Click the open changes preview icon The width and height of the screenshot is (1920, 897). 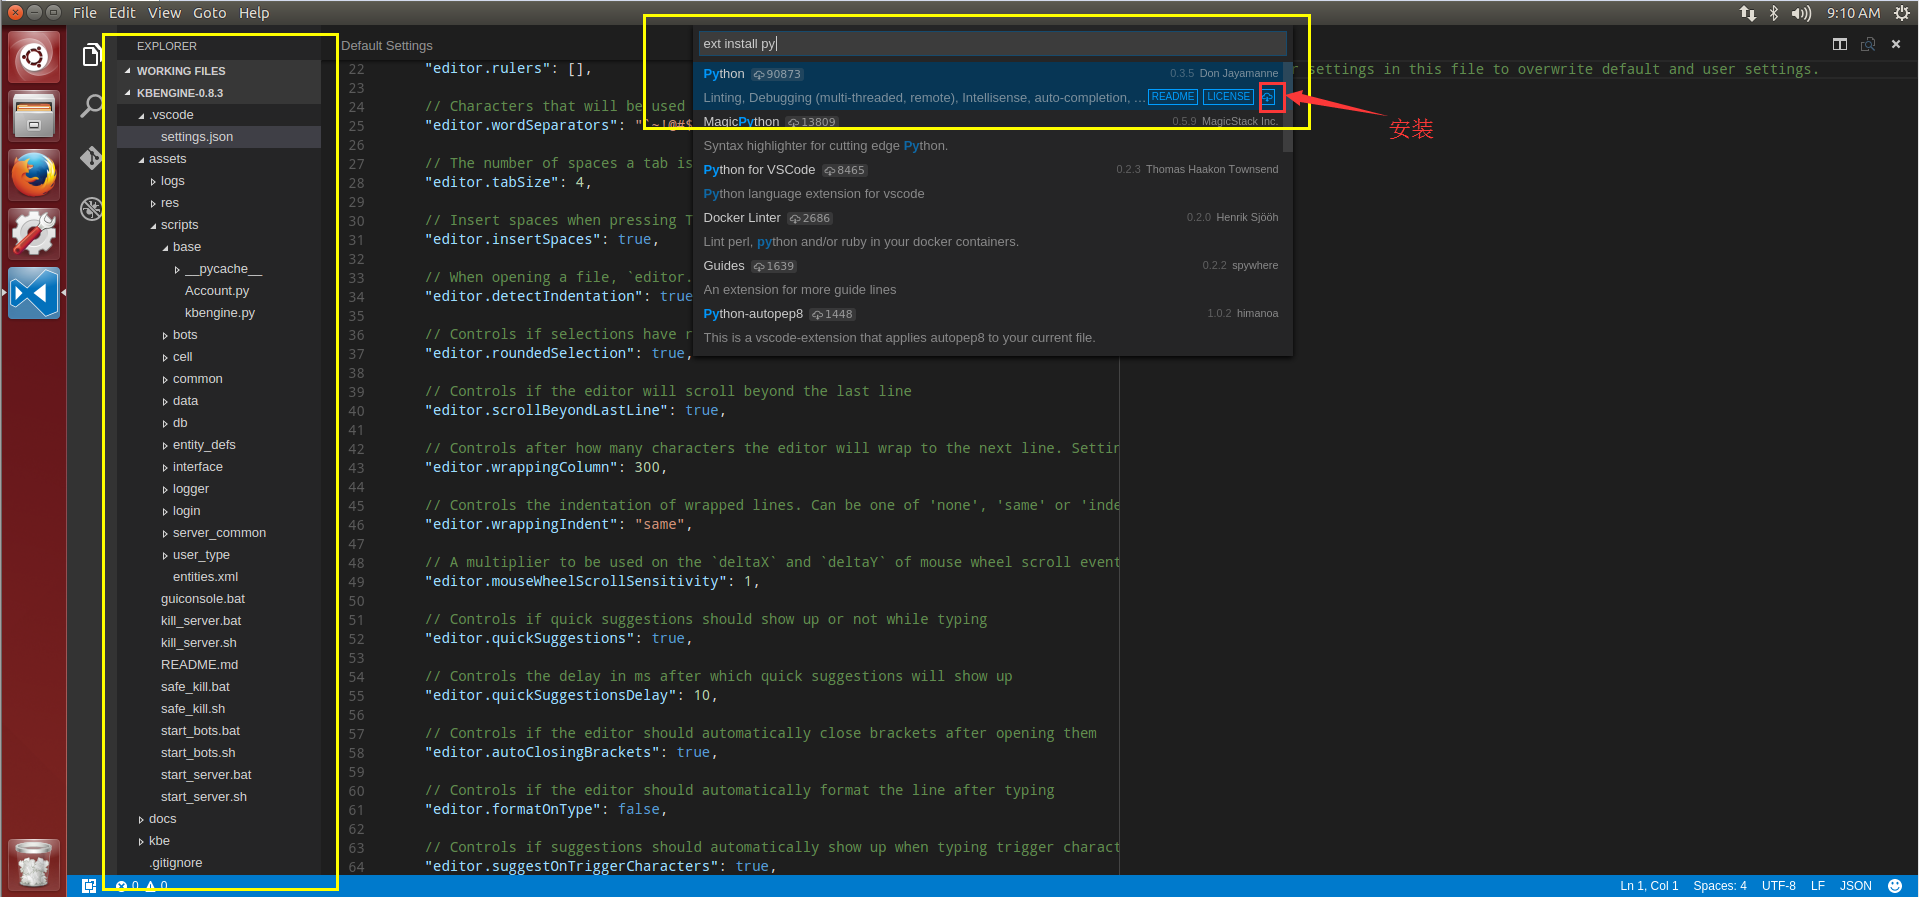pos(1868,44)
